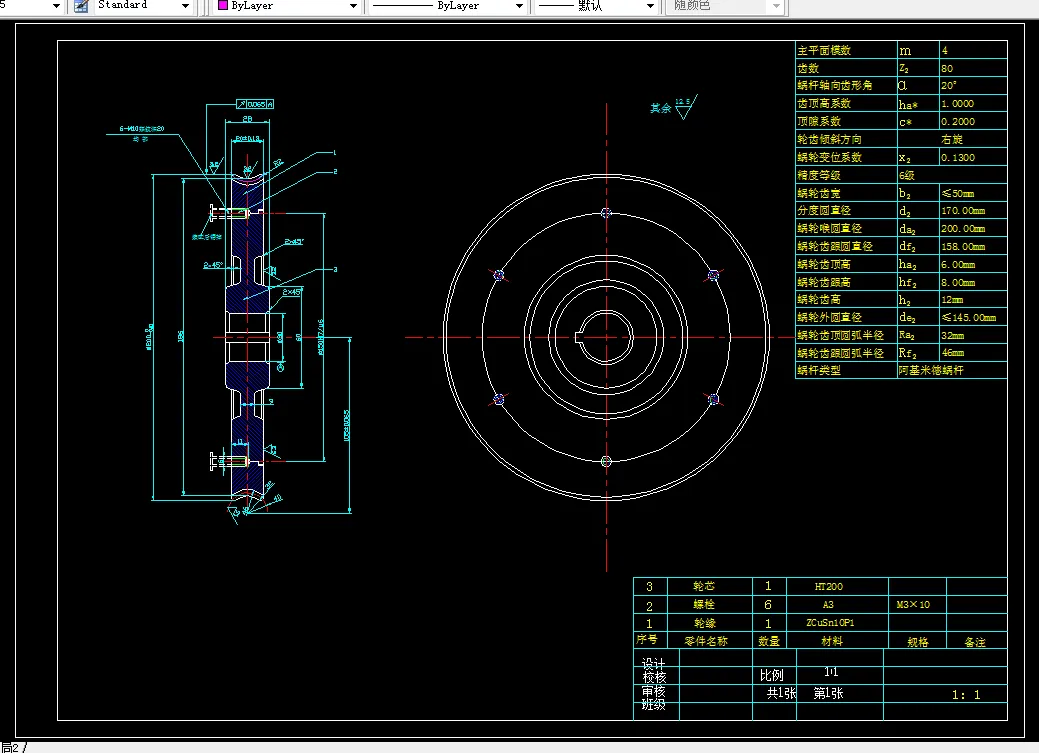Click the greyed-out 随颜色 plot style dropdown
1039x753 pixels.
tap(725, 6)
